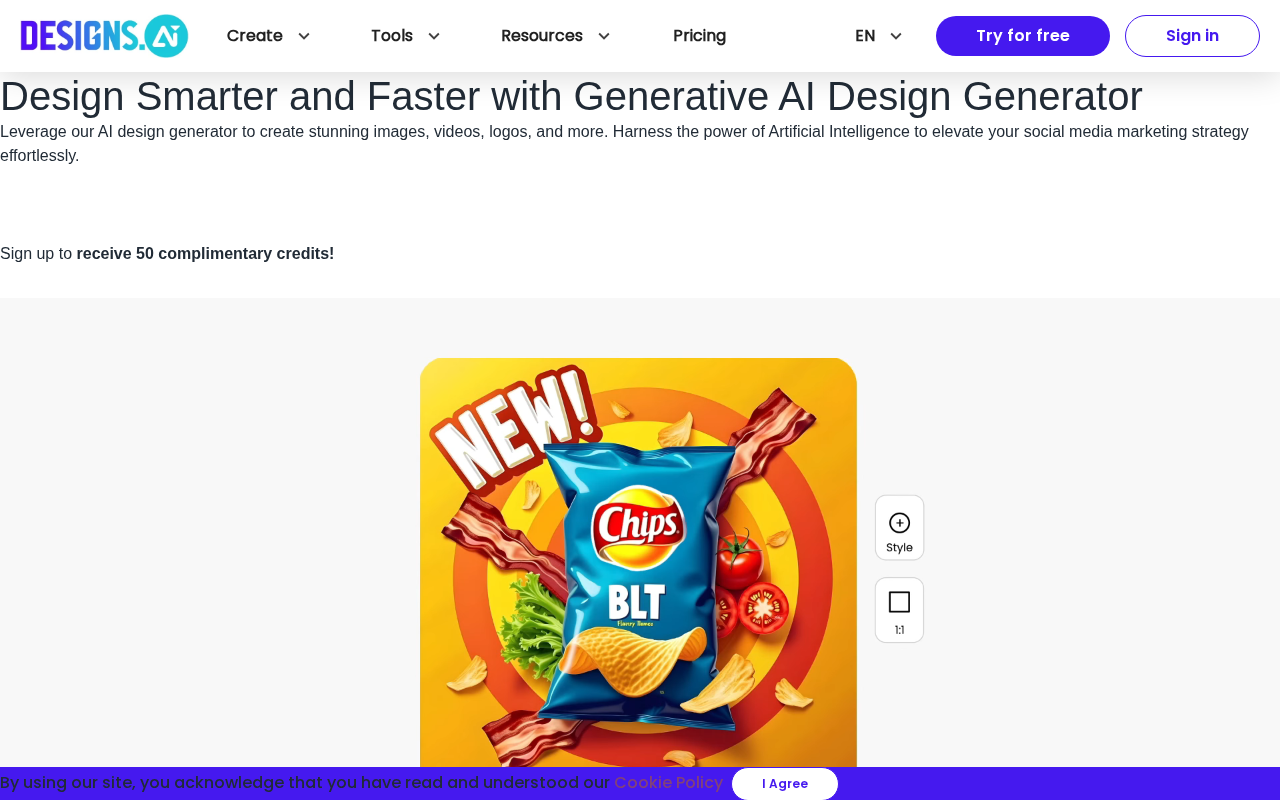Click the chevron beside Resources

(x=604, y=36)
